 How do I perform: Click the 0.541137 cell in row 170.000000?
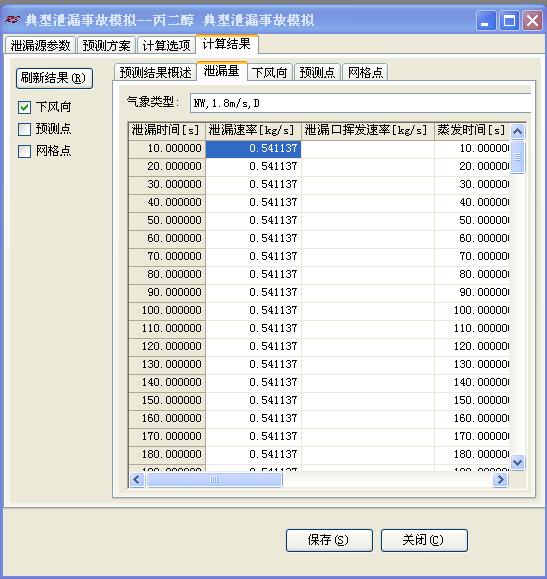click(253, 437)
